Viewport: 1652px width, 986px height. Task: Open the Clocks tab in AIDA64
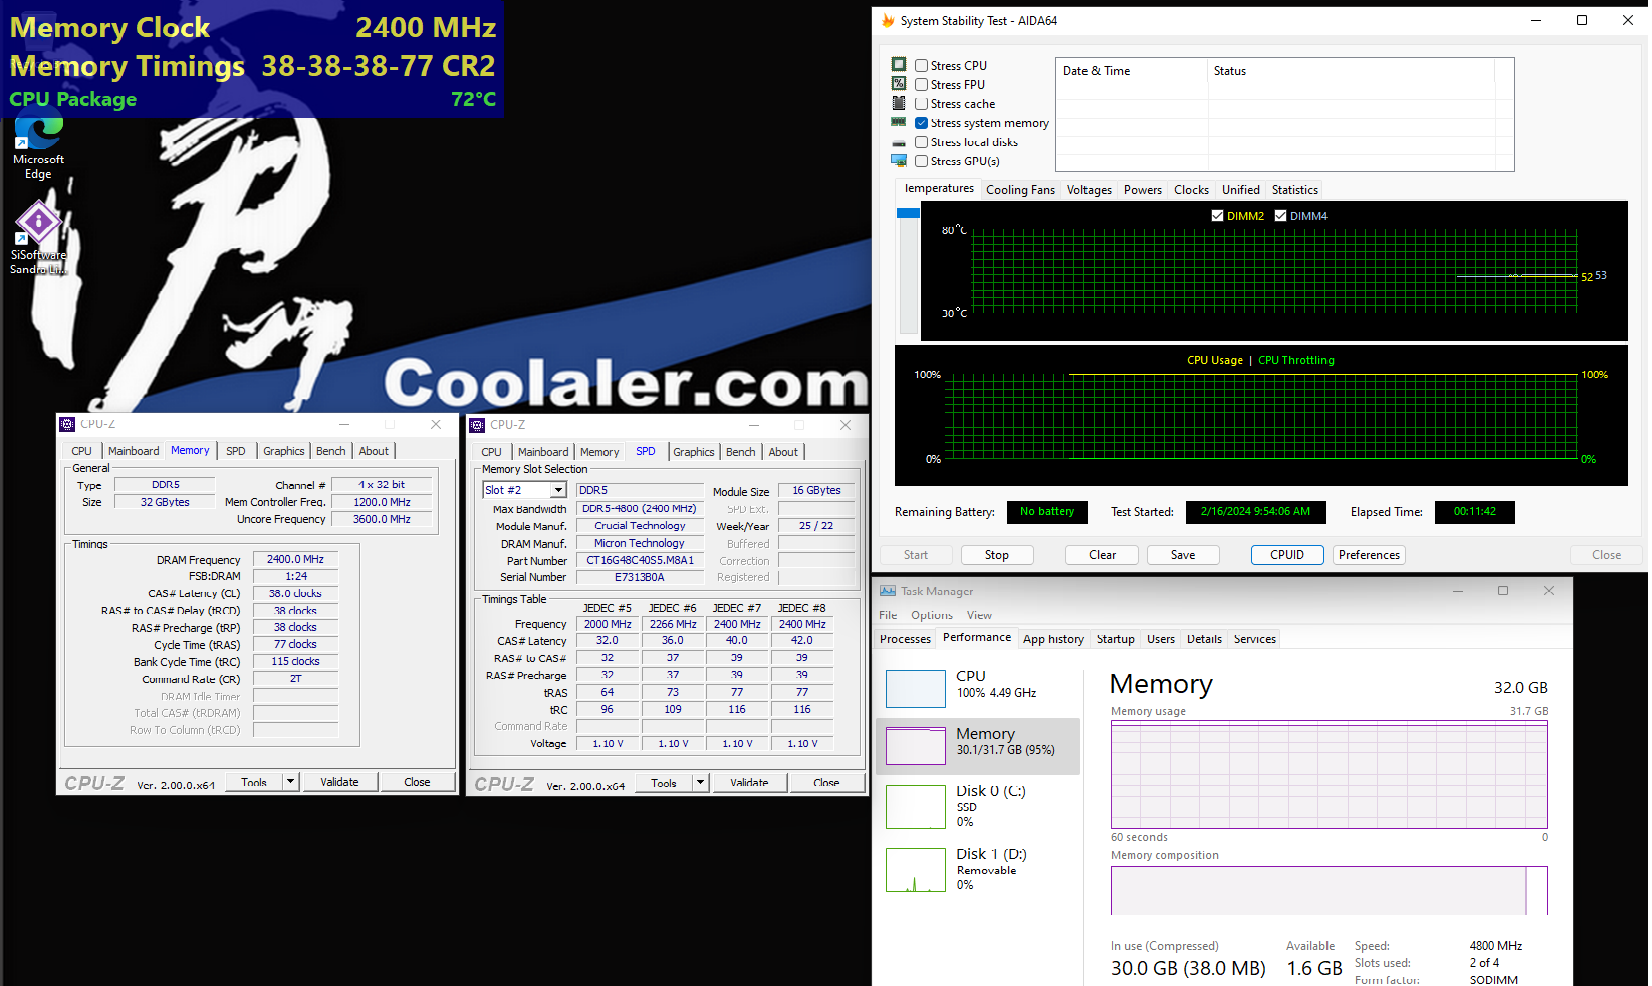point(1191,190)
